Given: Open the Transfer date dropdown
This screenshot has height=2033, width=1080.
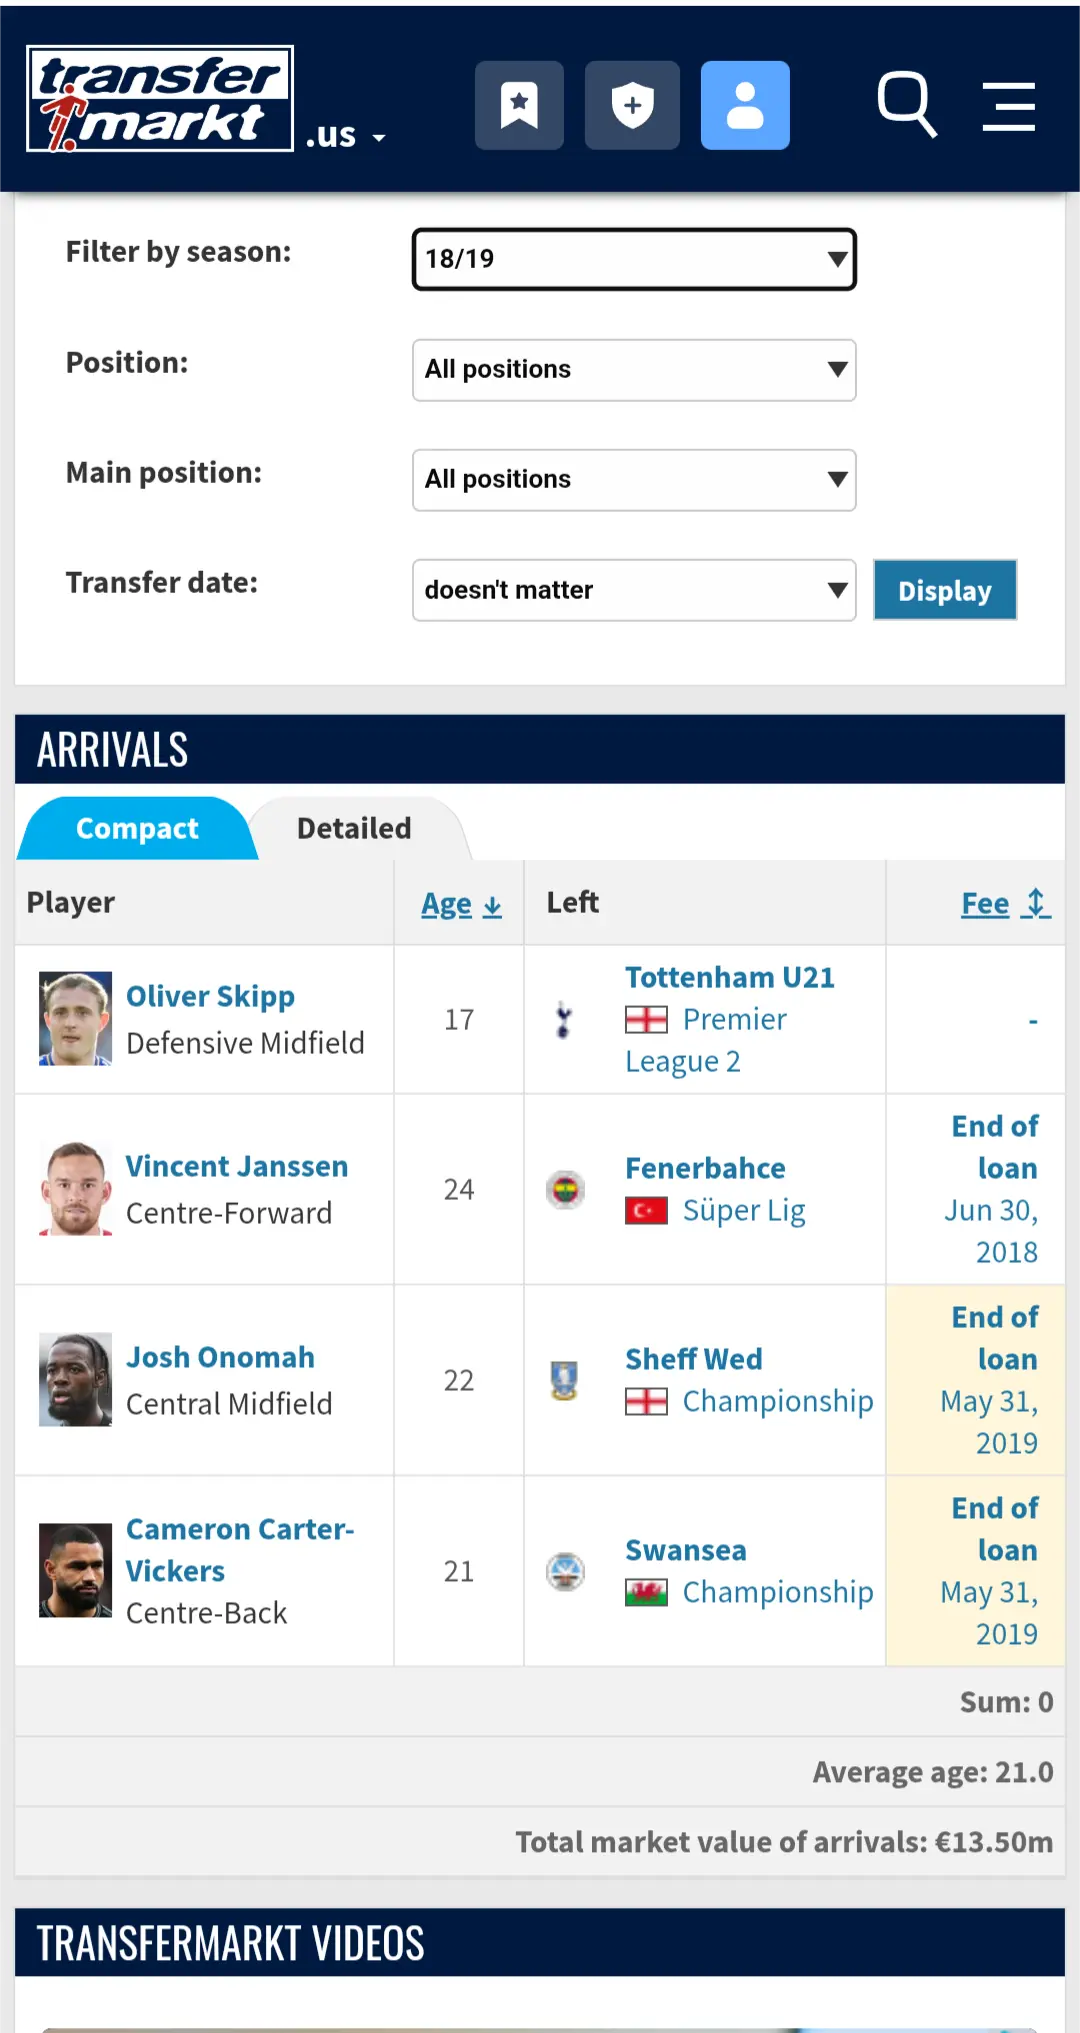Looking at the screenshot, I should 634,590.
